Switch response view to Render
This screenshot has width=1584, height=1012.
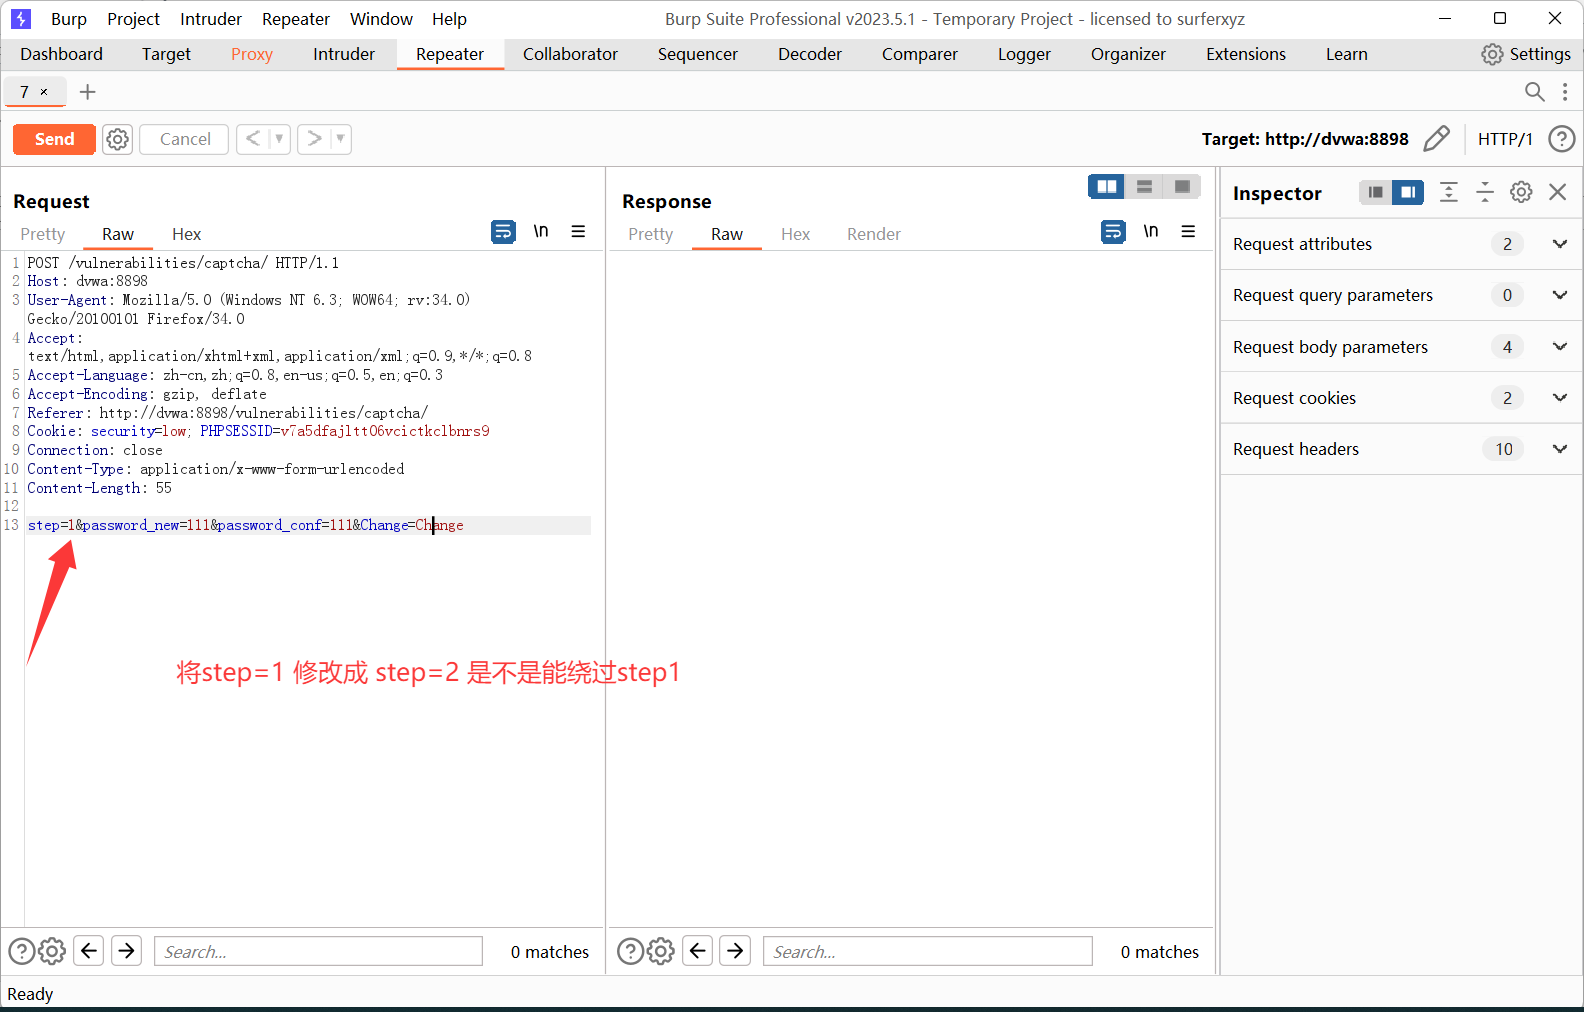click(x=874, y=234)
